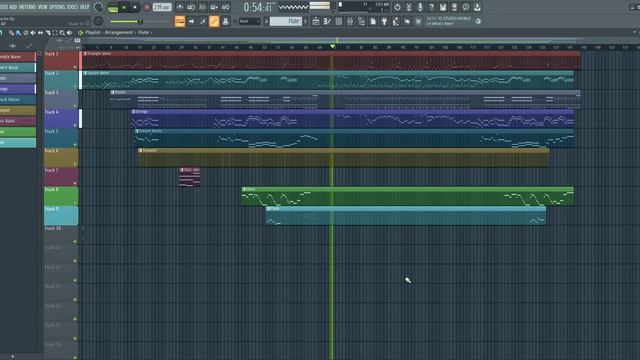Viewport: 640px width, 360px height.
Task: Open the snap dropdown in the toolbar
Action: pos(249,21)
